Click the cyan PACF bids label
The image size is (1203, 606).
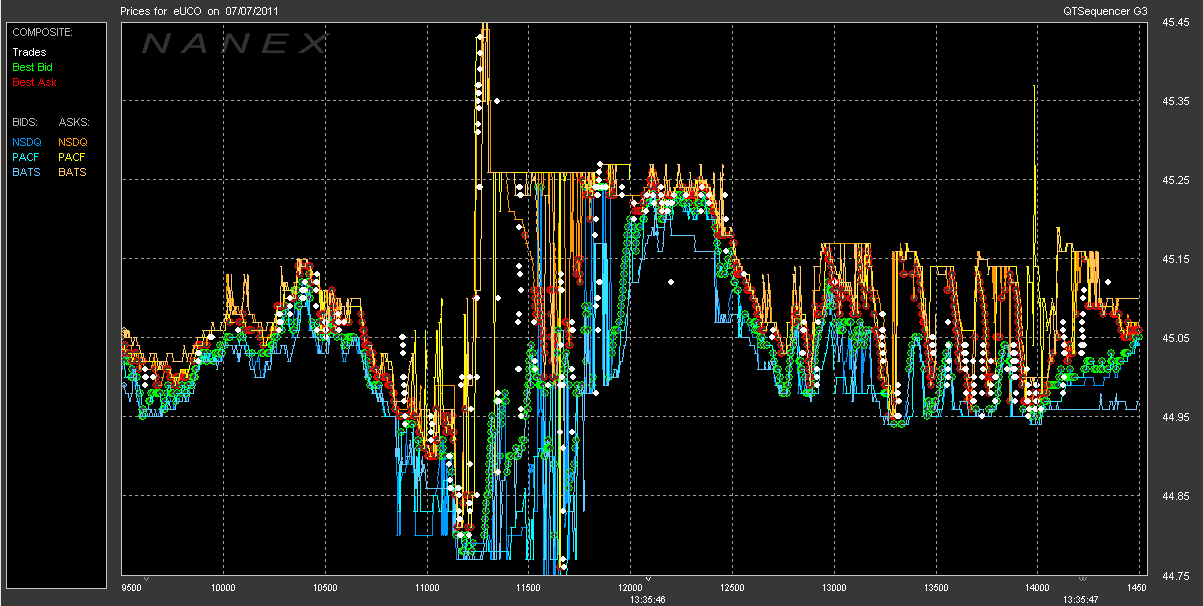(x=27, y=157)
